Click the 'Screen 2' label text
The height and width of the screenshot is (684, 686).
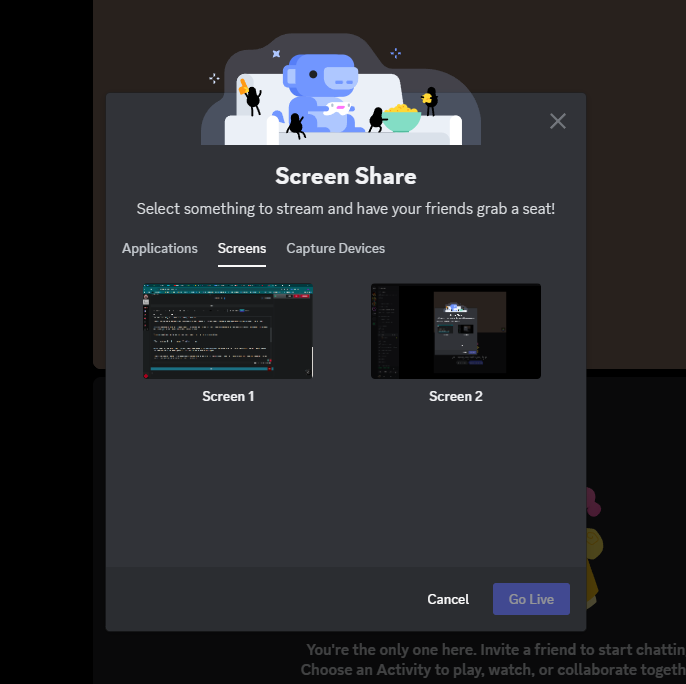tap(456, 396)
